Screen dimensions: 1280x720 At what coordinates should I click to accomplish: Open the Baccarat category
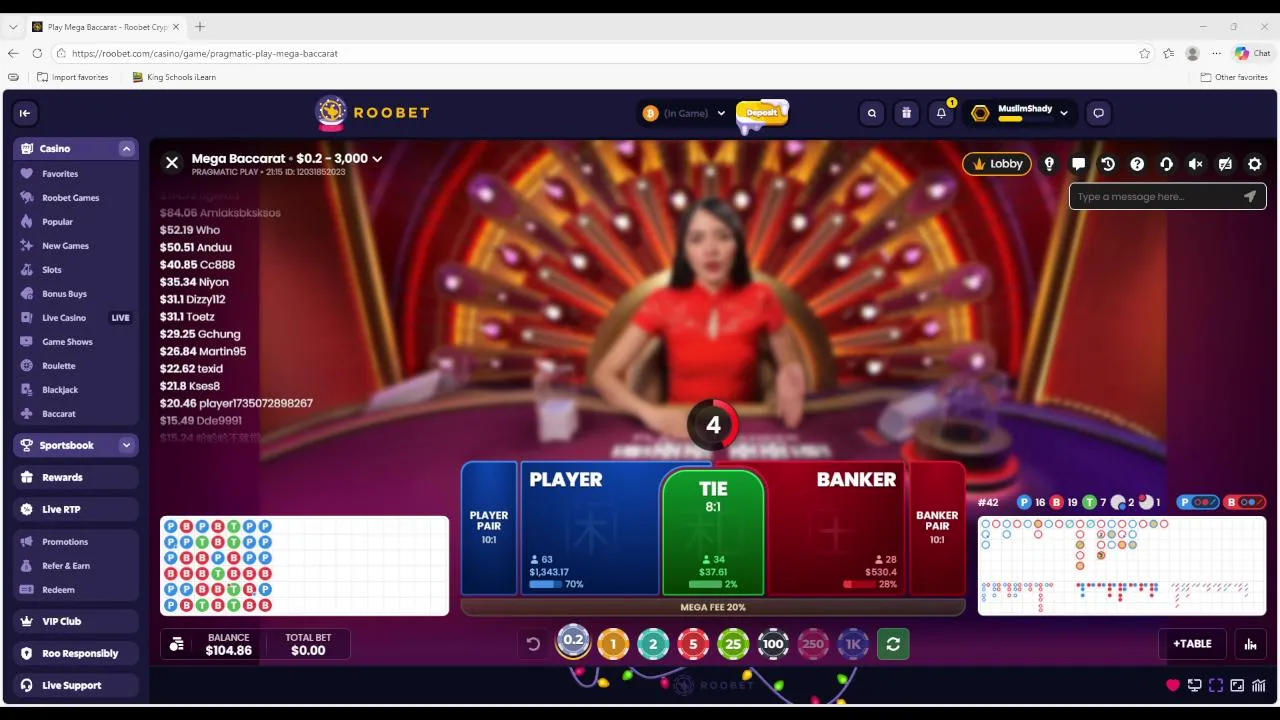tap(58, 414)
